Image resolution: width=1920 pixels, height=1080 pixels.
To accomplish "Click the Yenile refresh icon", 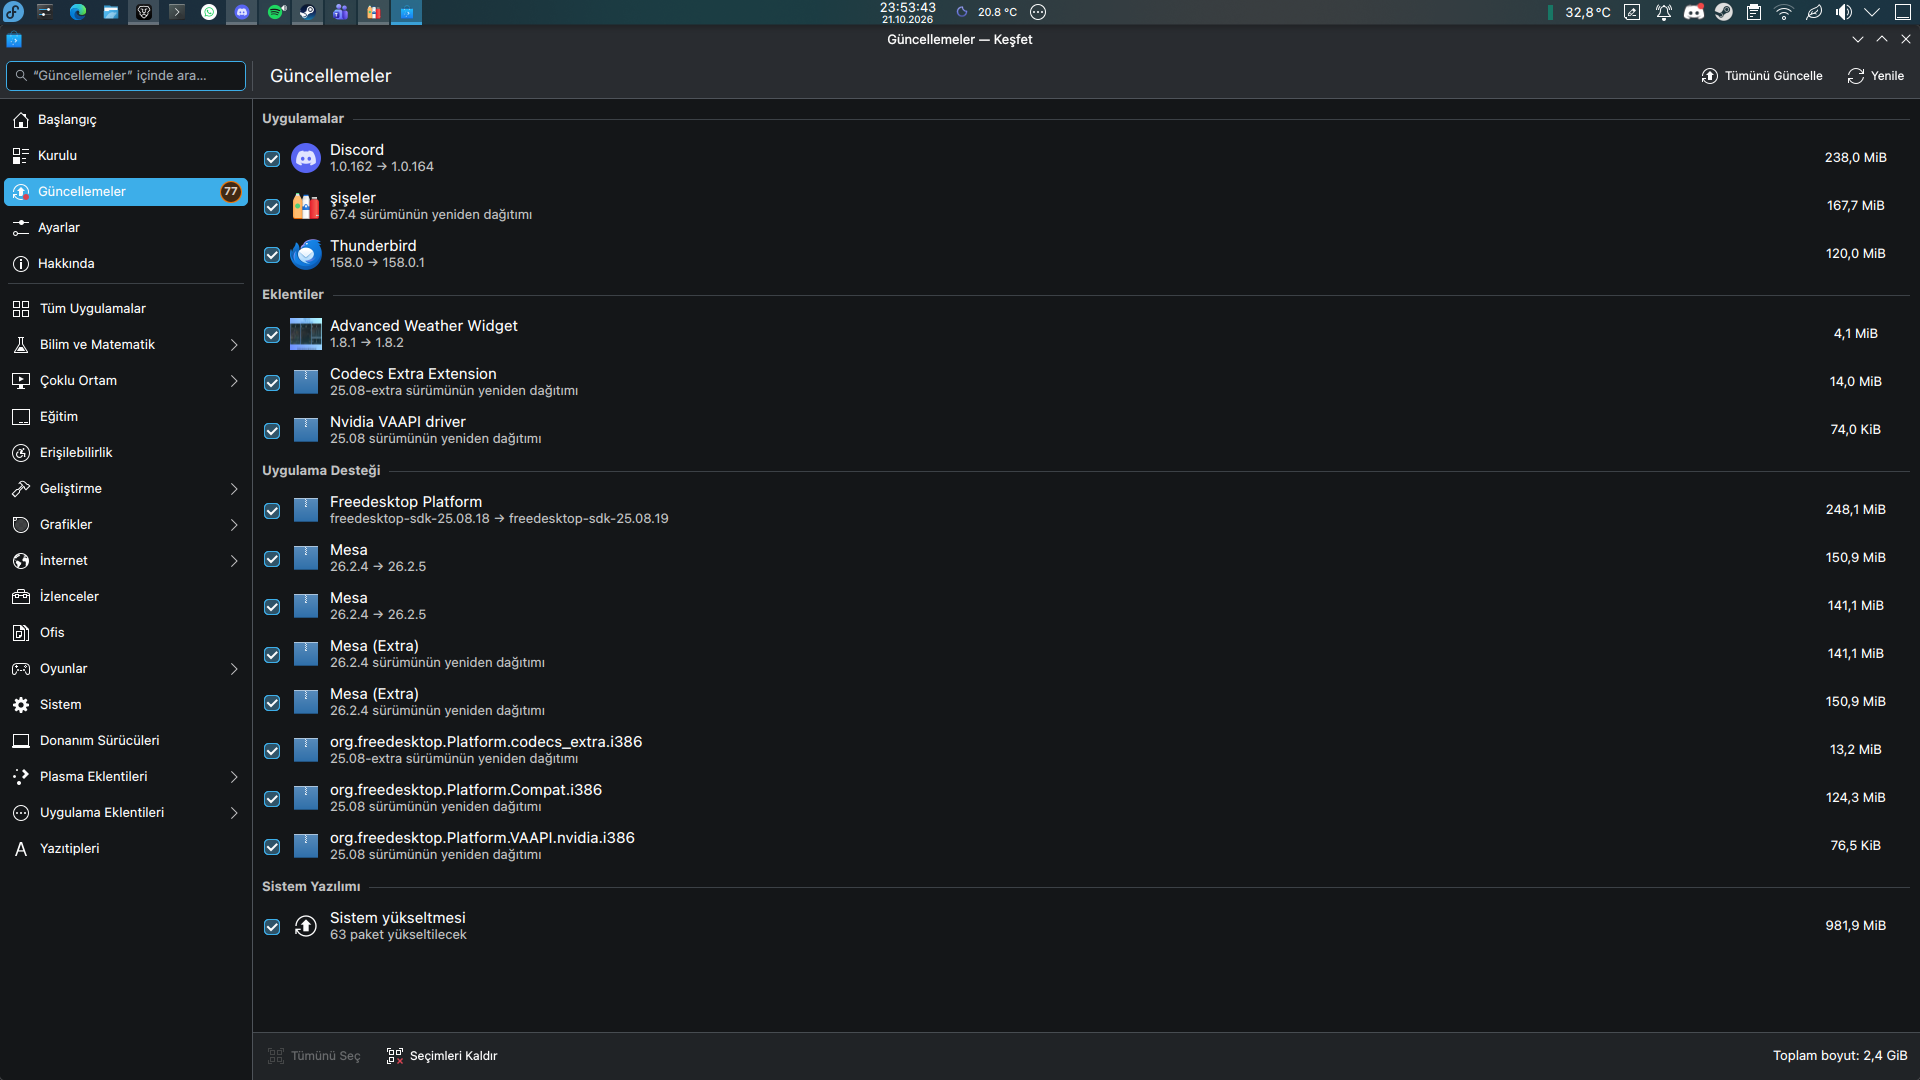I will [1856, 76].
